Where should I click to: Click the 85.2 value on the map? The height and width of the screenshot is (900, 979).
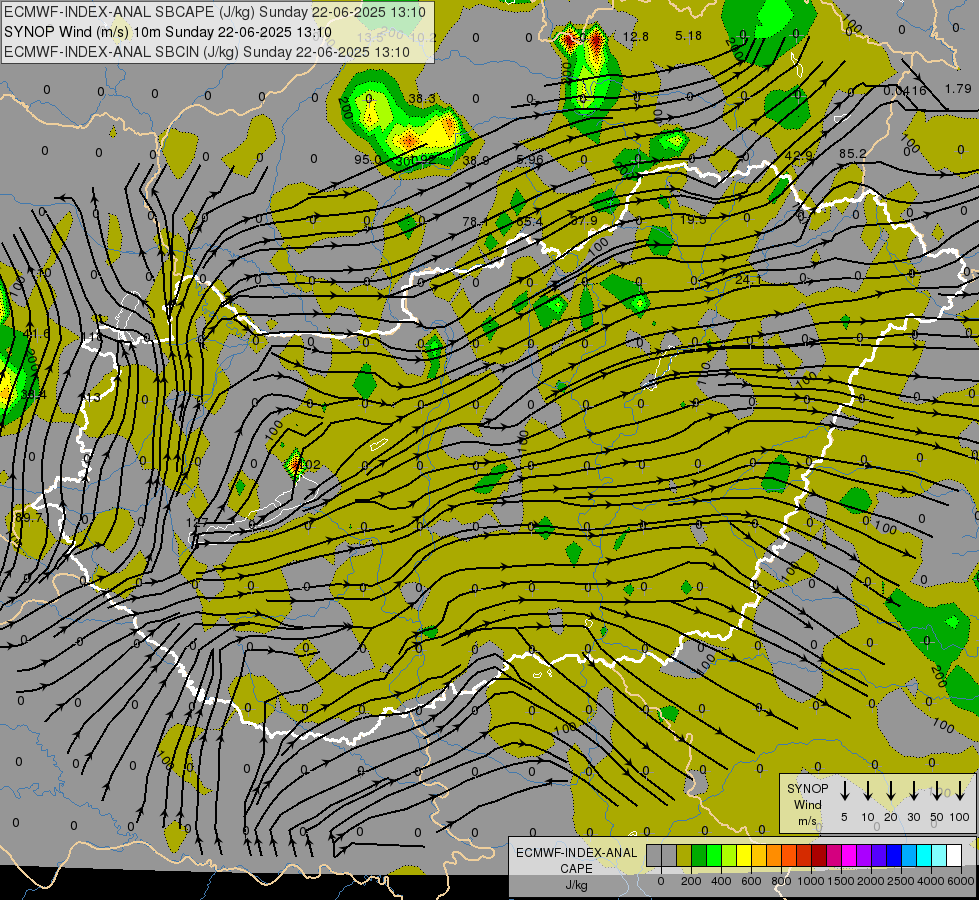click(x=852, y=154)
